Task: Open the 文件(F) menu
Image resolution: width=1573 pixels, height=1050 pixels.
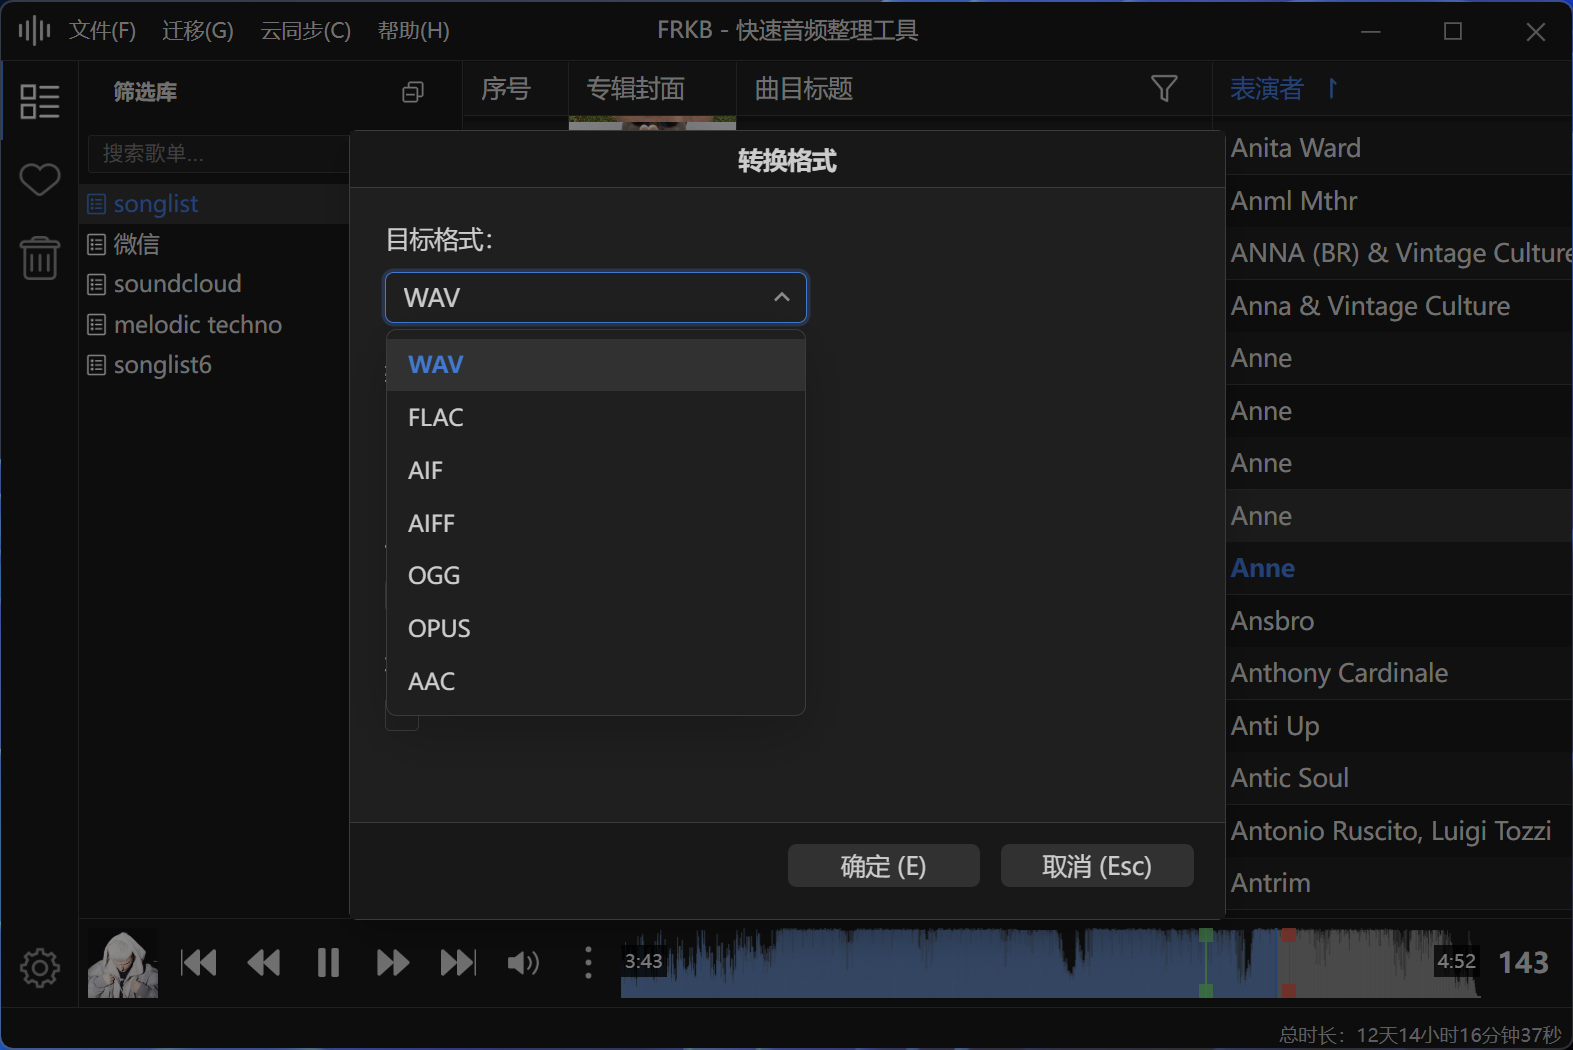Action: tap(102, 31)
